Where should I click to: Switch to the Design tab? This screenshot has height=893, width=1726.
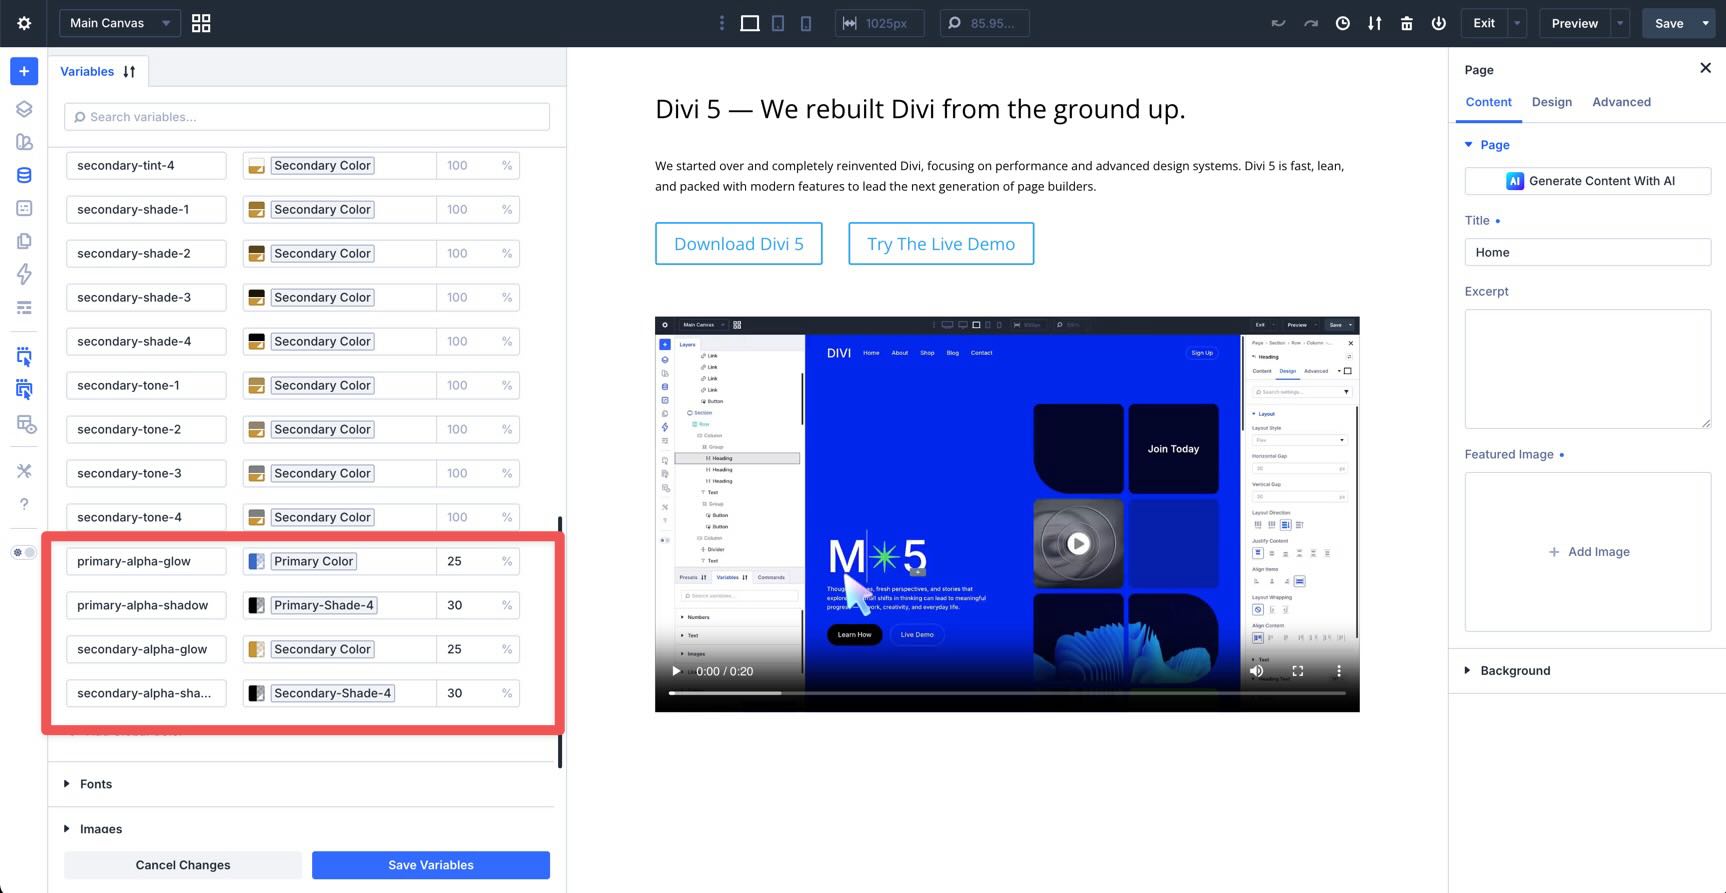(1551, 102)
